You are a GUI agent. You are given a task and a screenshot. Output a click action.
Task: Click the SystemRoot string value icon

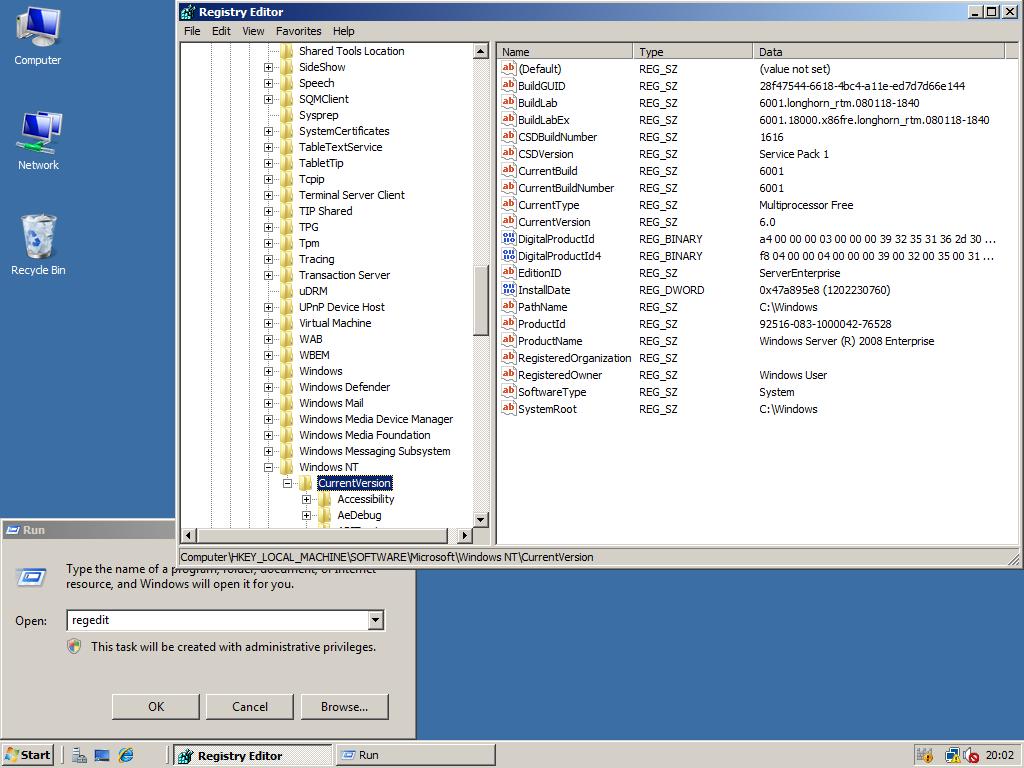509,408
